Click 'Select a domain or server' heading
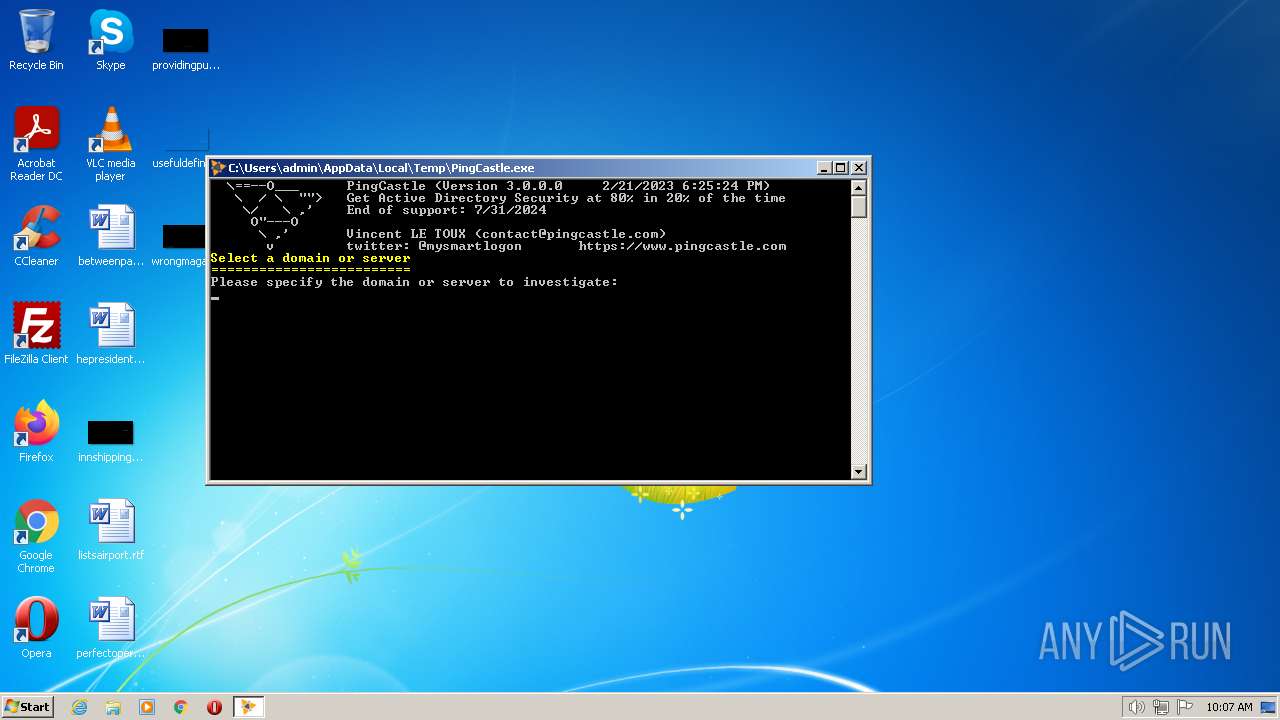Image resolution: width=1280 pixels, height=720 pixels. (310, 258)
